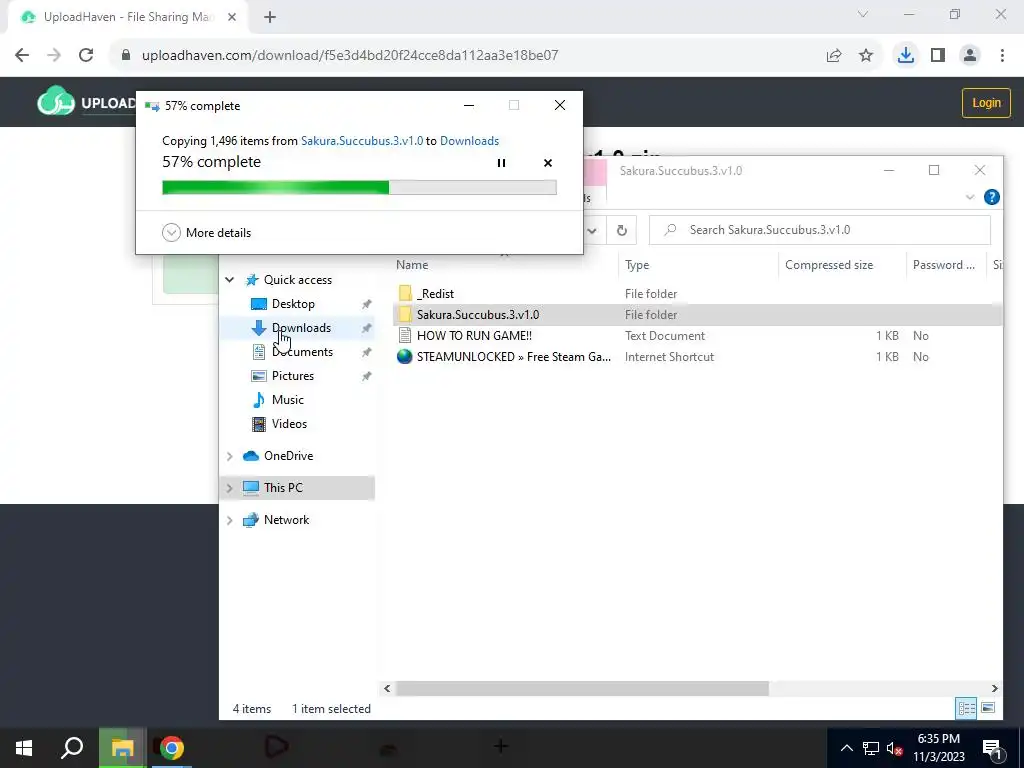Bookmark this page with the star
Image resolution: width=1024 pixels, height=768 pixels.
coord(866,56)
